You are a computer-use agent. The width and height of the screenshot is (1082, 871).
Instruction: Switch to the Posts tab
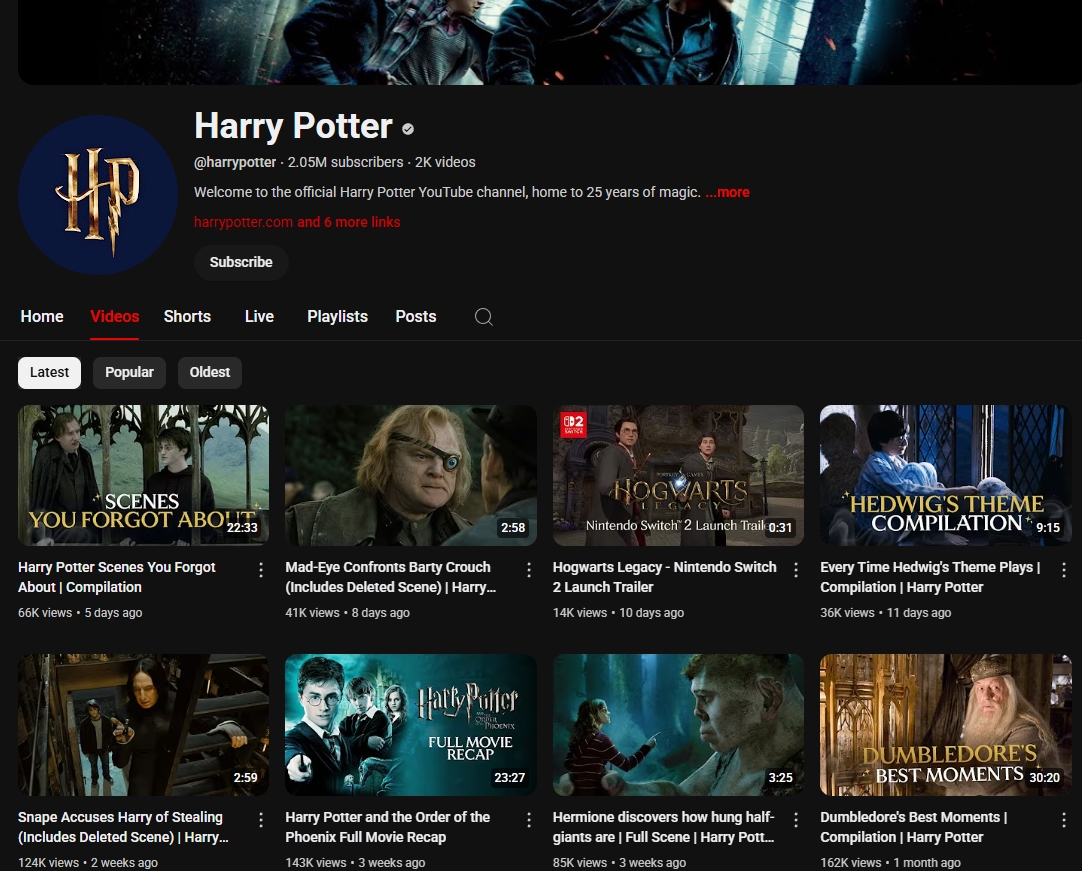[x=415, y=316]
